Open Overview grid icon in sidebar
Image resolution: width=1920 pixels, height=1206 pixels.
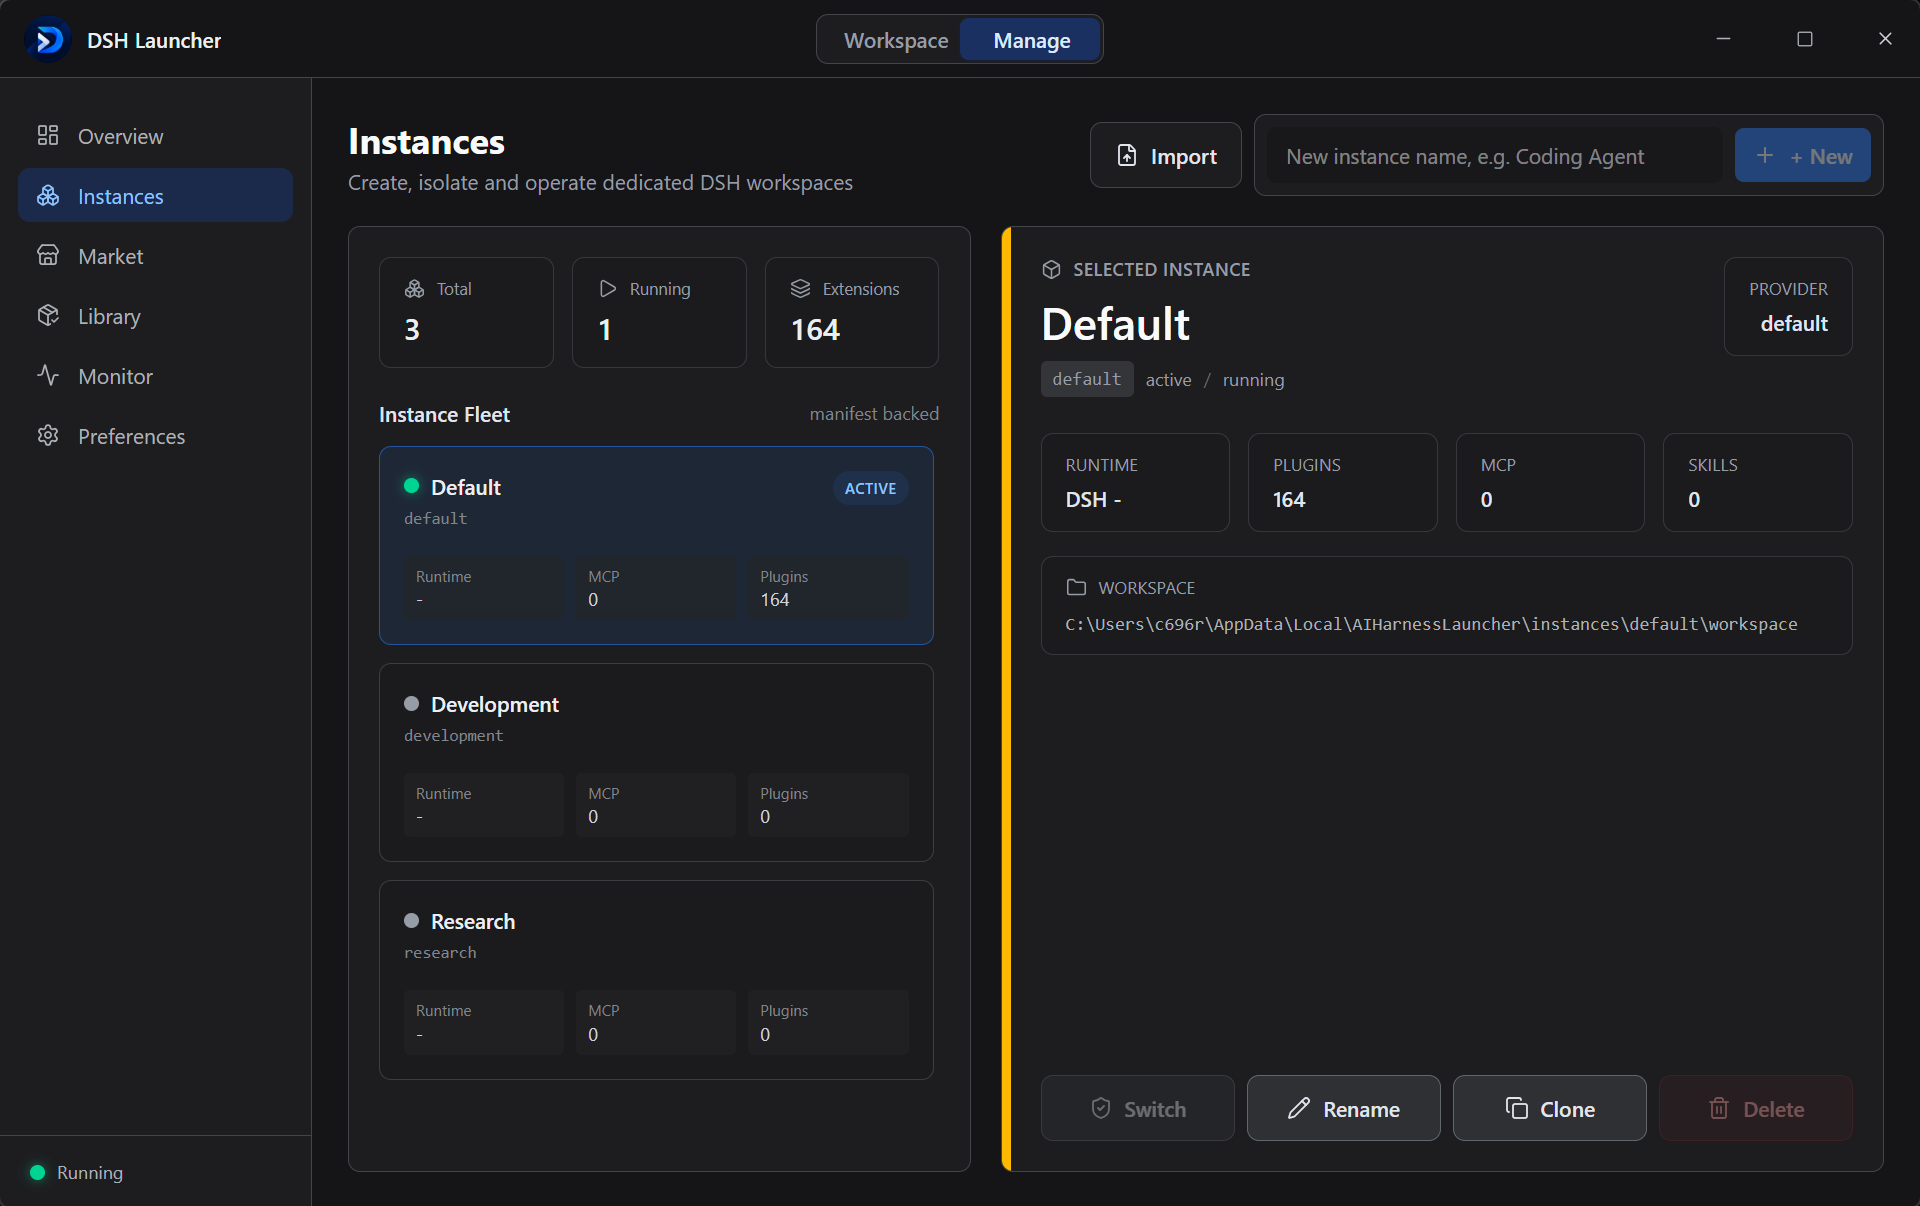click(x=48, y=136)
